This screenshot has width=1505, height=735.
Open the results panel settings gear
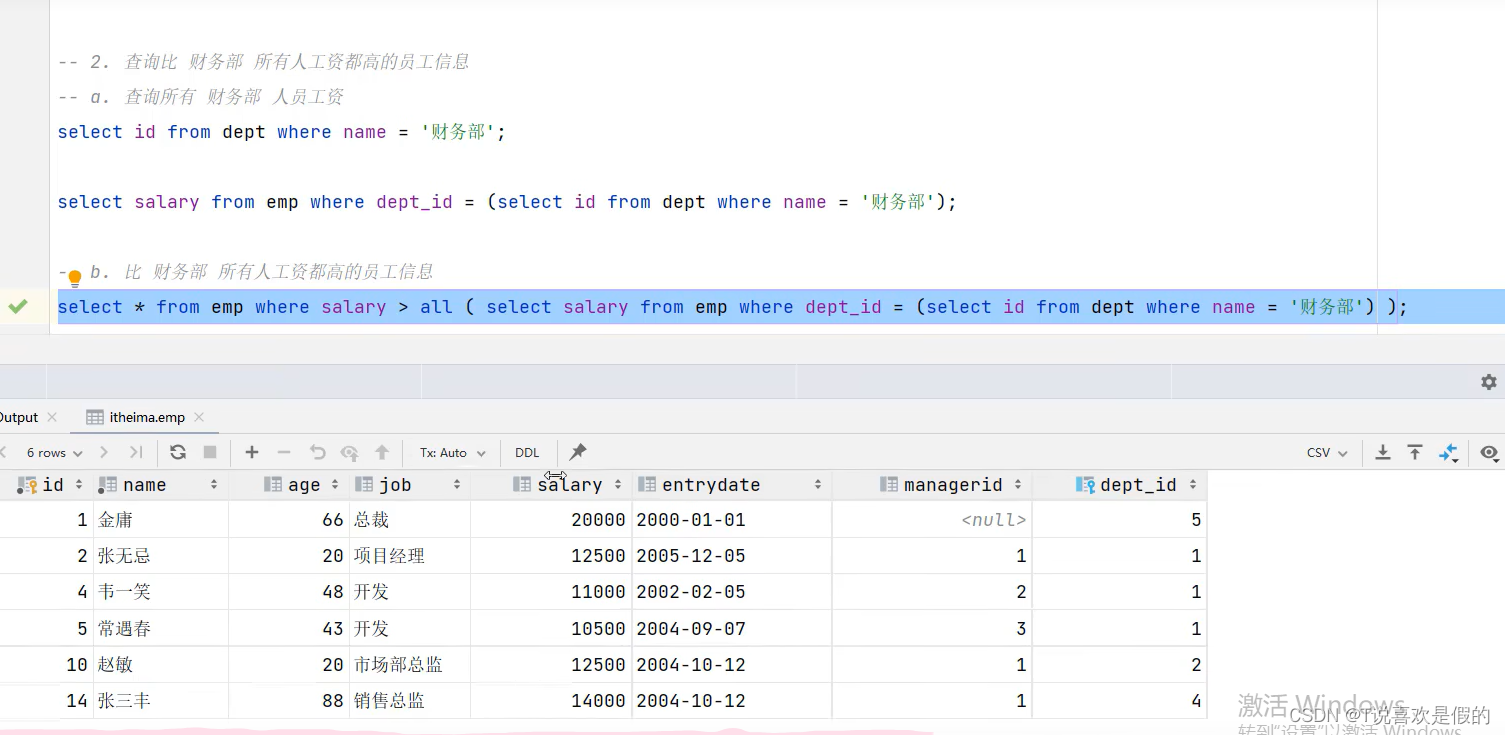click(1489, 382)
